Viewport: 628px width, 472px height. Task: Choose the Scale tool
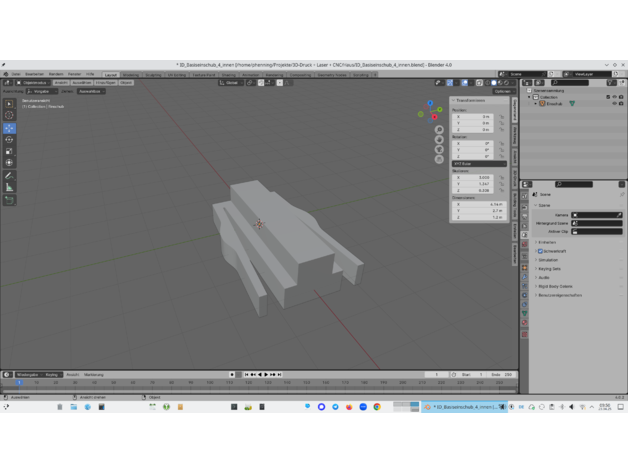10,151
